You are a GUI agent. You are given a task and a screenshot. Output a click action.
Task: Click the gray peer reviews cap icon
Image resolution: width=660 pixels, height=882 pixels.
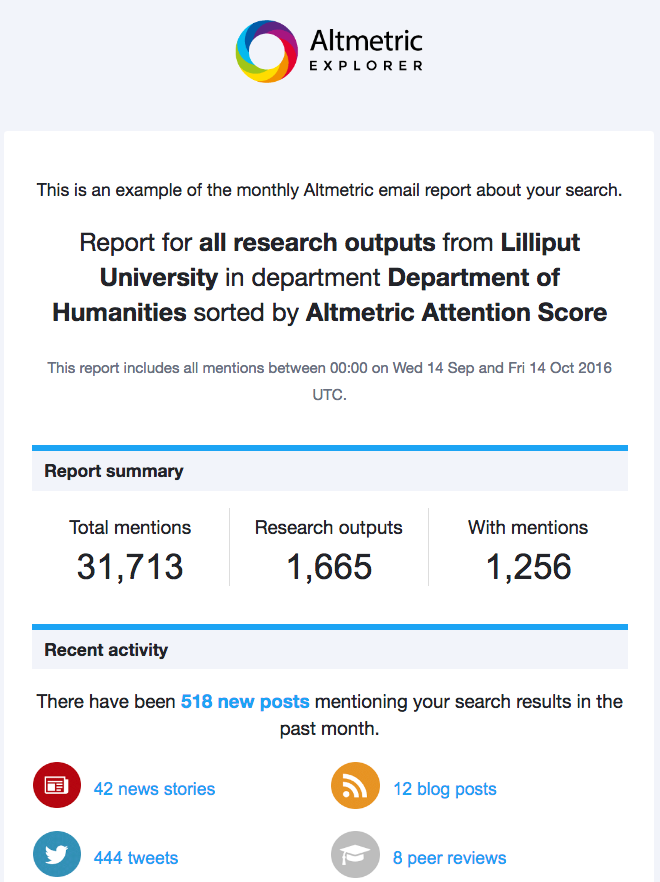tap(355, 857)
